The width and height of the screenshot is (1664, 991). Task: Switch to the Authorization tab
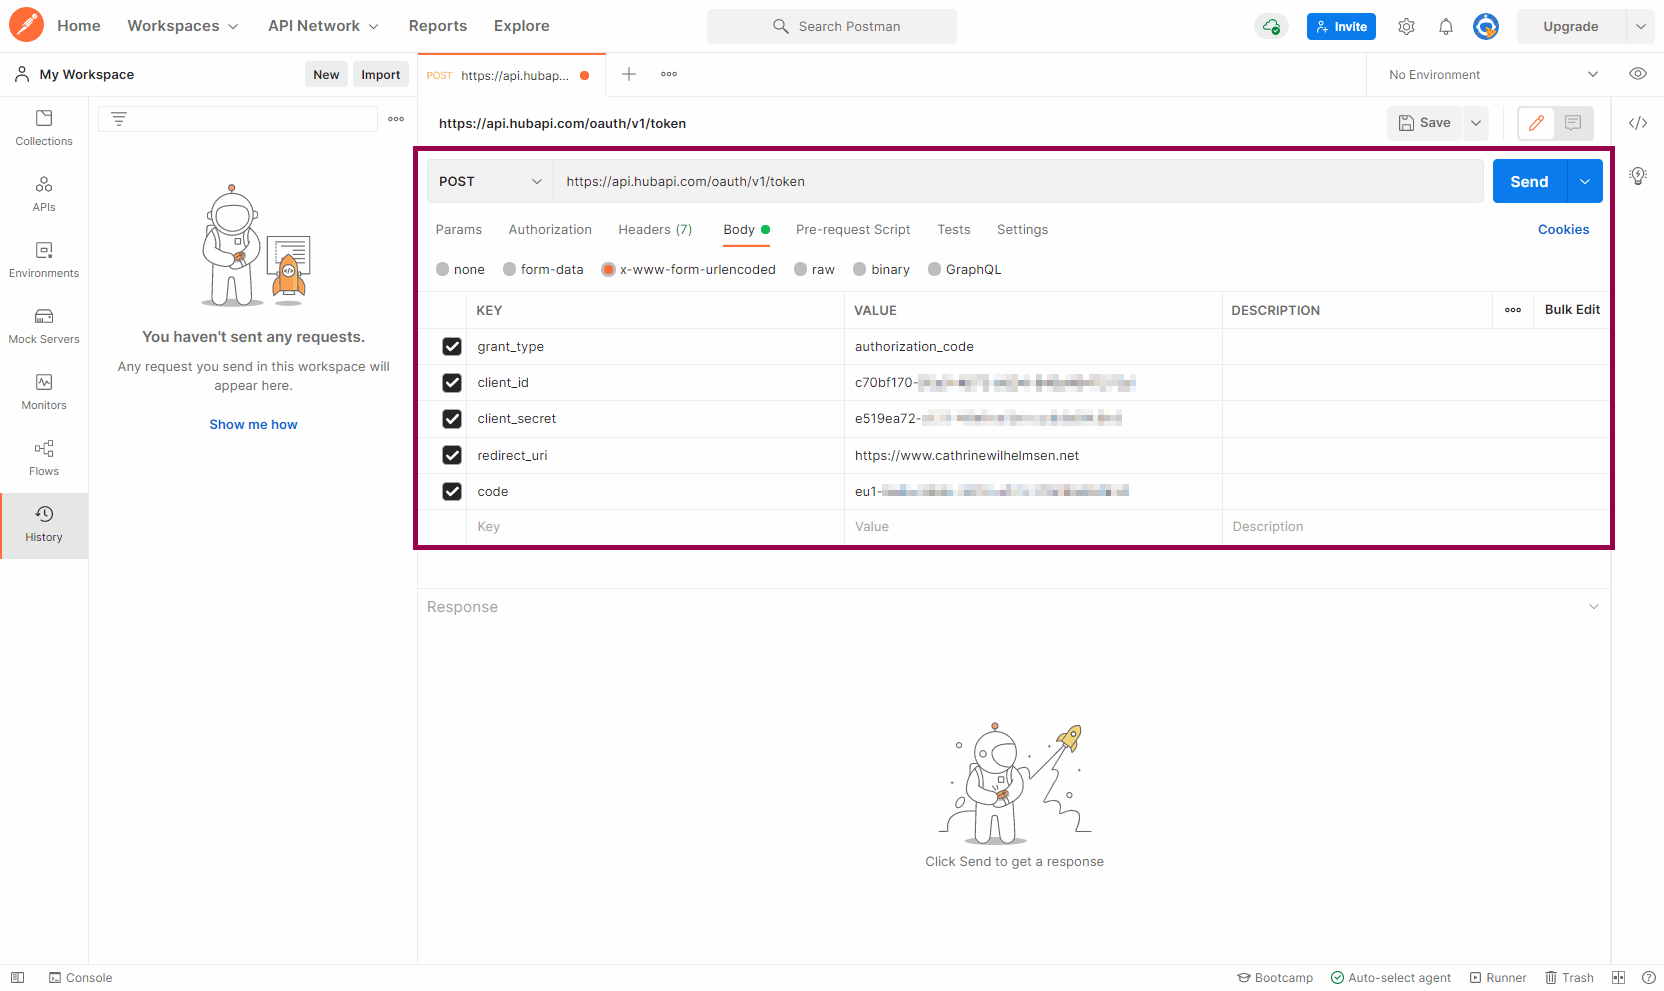[550, 230]
